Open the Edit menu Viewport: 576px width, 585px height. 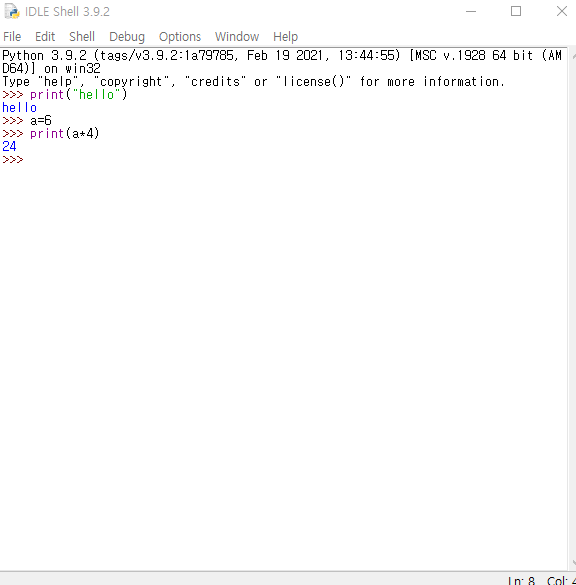click(x=45, y=37)
